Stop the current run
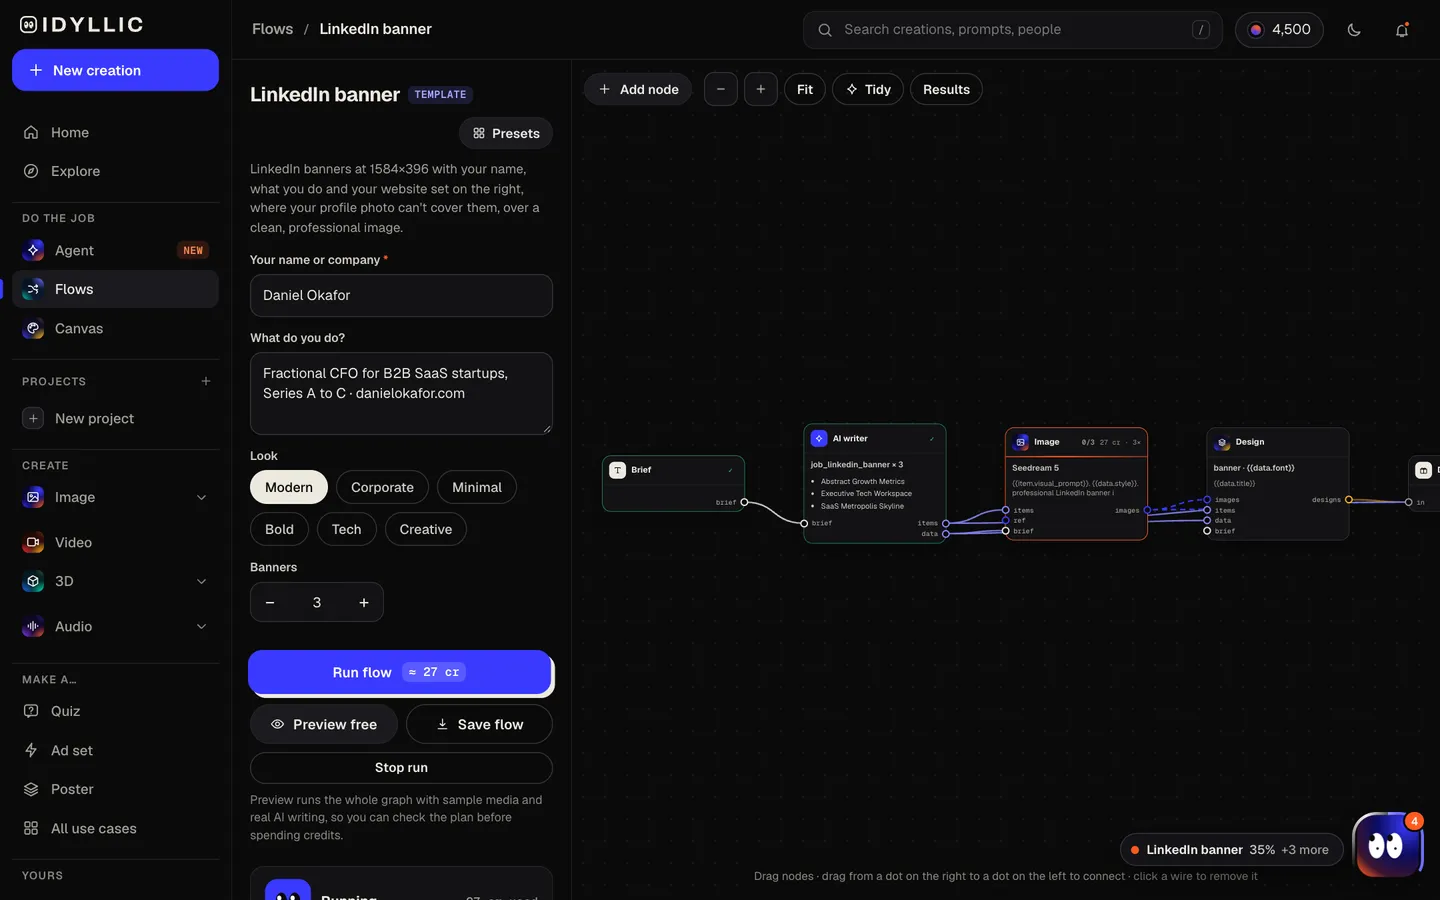Screen dimensions: 1440x900 coord(401,768)
